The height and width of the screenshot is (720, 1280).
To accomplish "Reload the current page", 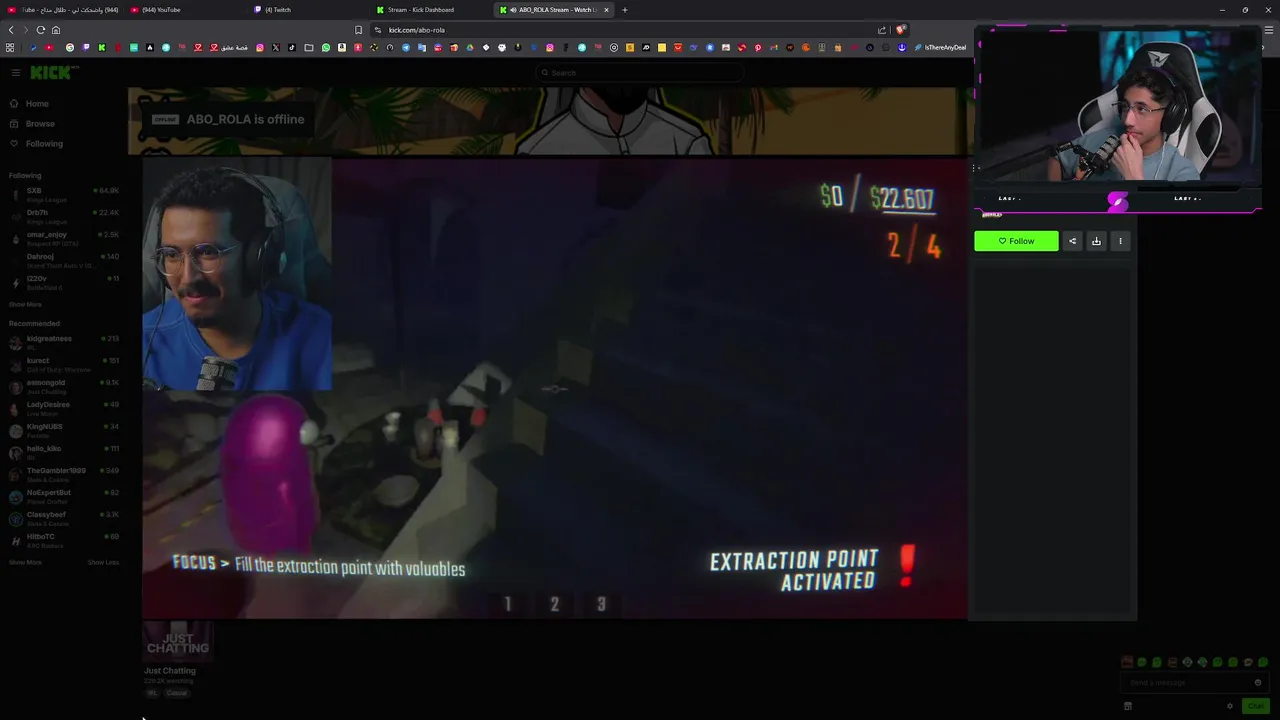I will (x=40, y=30).
